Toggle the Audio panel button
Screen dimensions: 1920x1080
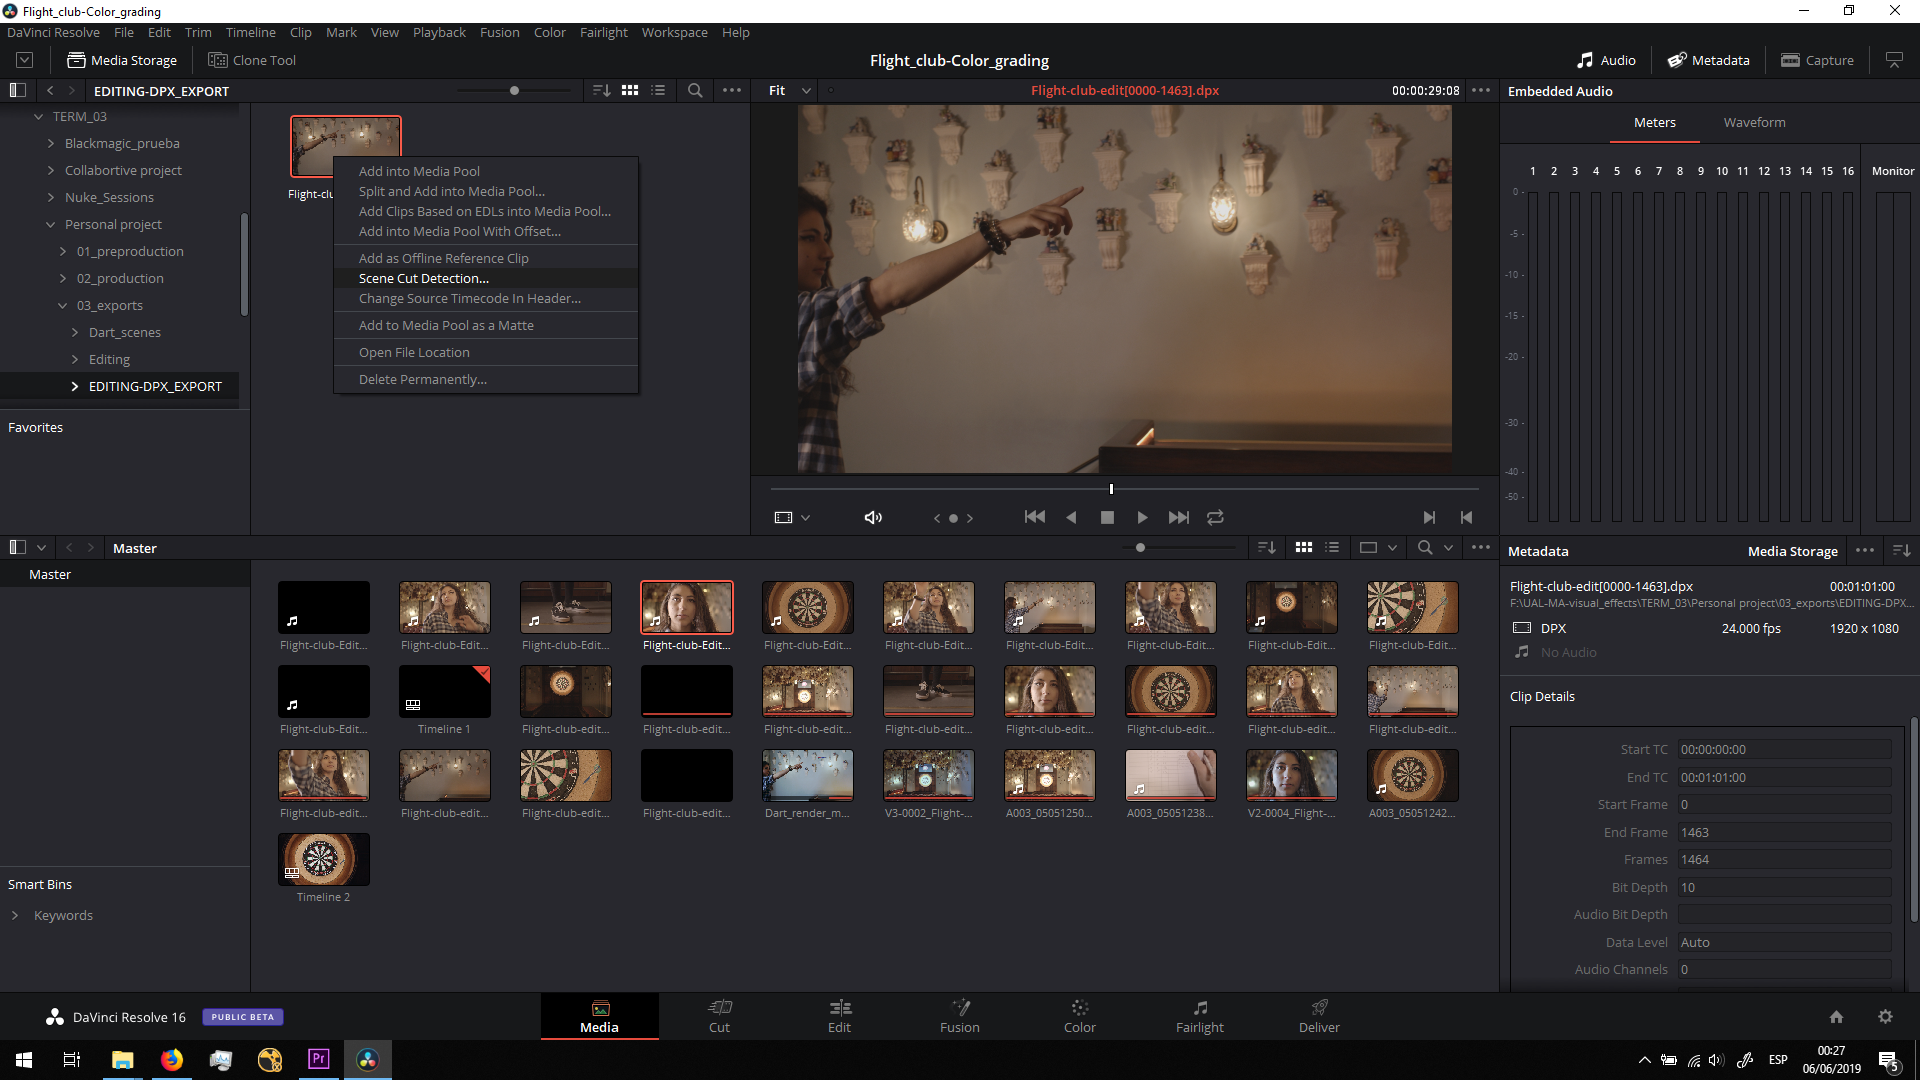[x=1606, y=60]
